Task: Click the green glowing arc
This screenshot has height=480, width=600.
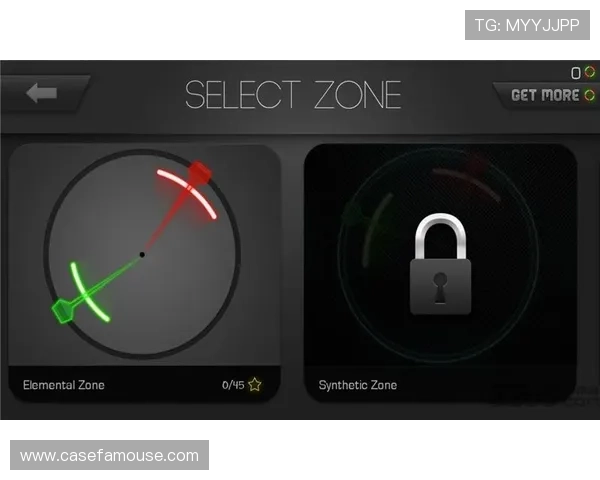Action: click(x=89, y=292)
